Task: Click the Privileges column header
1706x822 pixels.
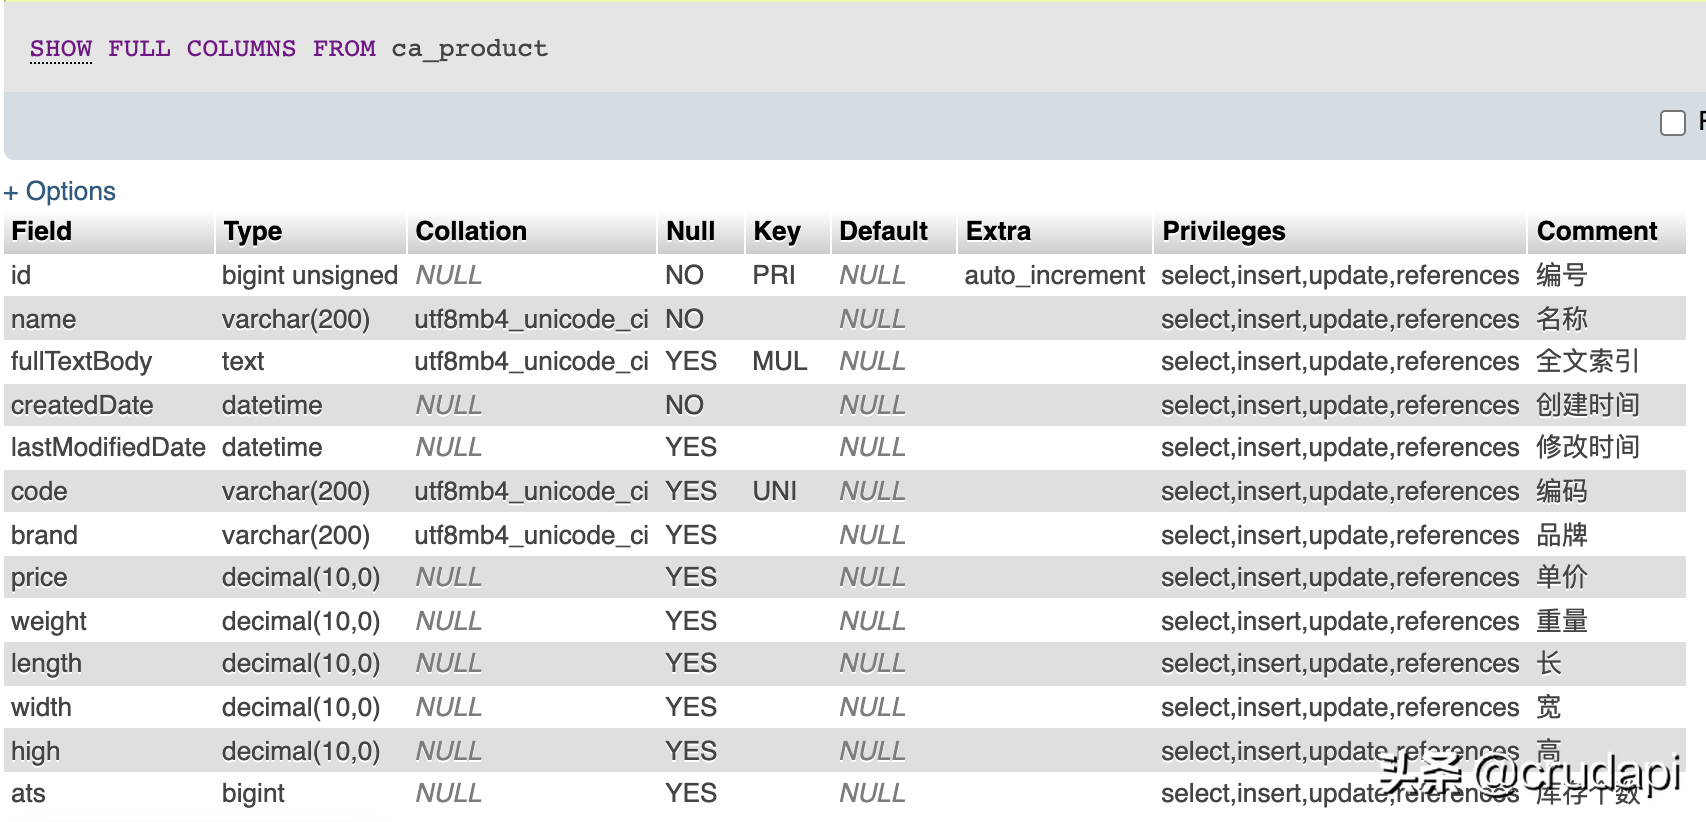Action: [x=1223, y=231]
